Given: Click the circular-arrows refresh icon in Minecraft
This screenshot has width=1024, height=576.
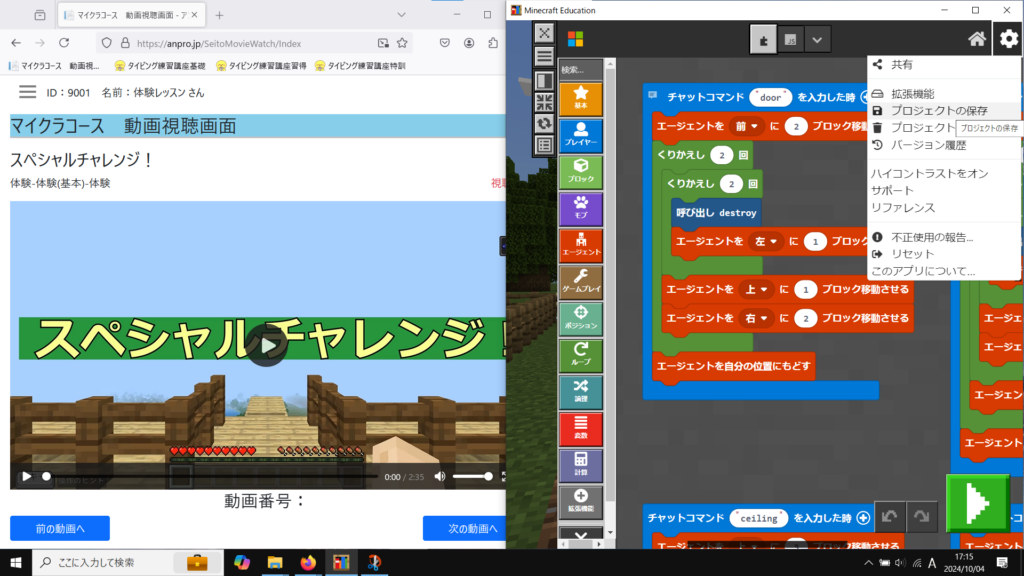Looking at the screenshot, I should point(544,123).
